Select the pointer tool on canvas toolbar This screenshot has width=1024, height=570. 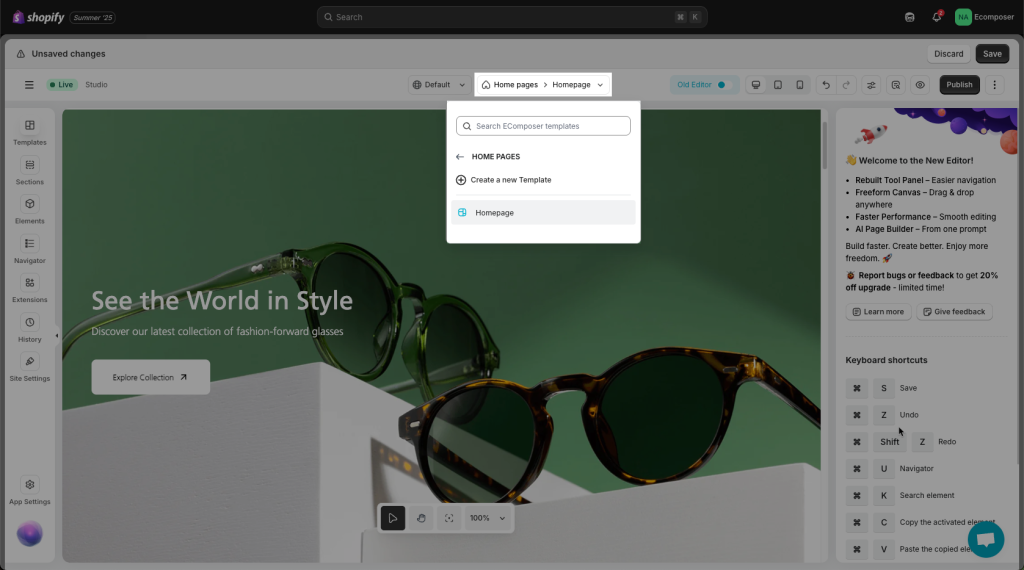392,518
